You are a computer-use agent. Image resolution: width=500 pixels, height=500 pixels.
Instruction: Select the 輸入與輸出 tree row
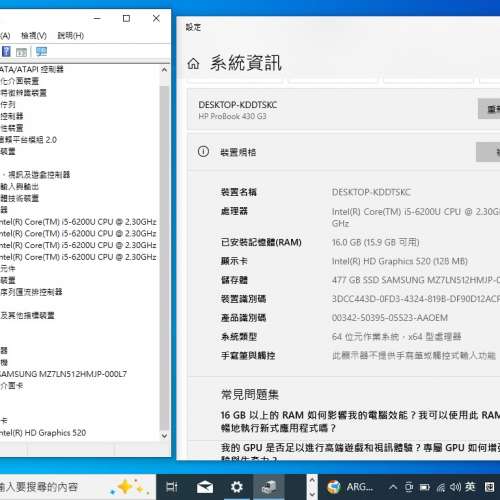pyautogui.click(x=19, y=186)
